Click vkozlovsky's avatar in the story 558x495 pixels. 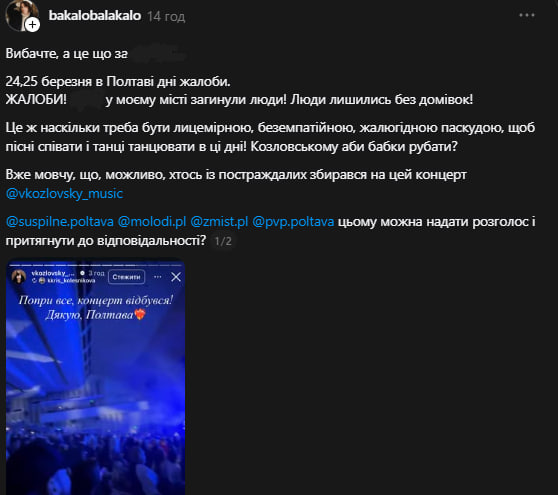coord(19,276)
